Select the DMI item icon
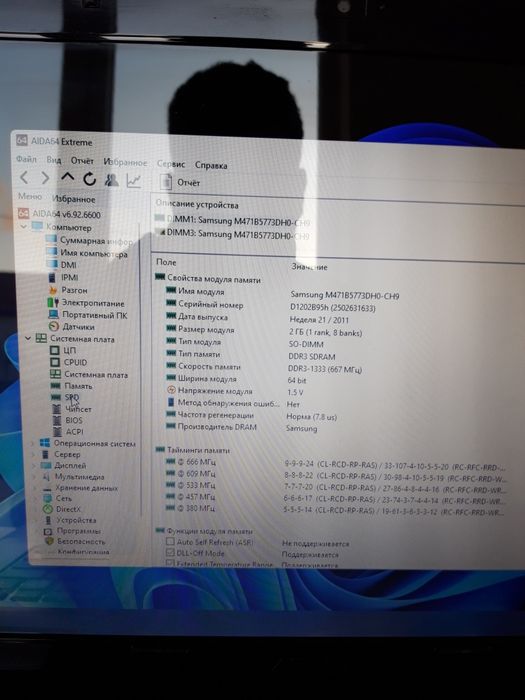Viewport: 525px width, 700px height. 53,264
